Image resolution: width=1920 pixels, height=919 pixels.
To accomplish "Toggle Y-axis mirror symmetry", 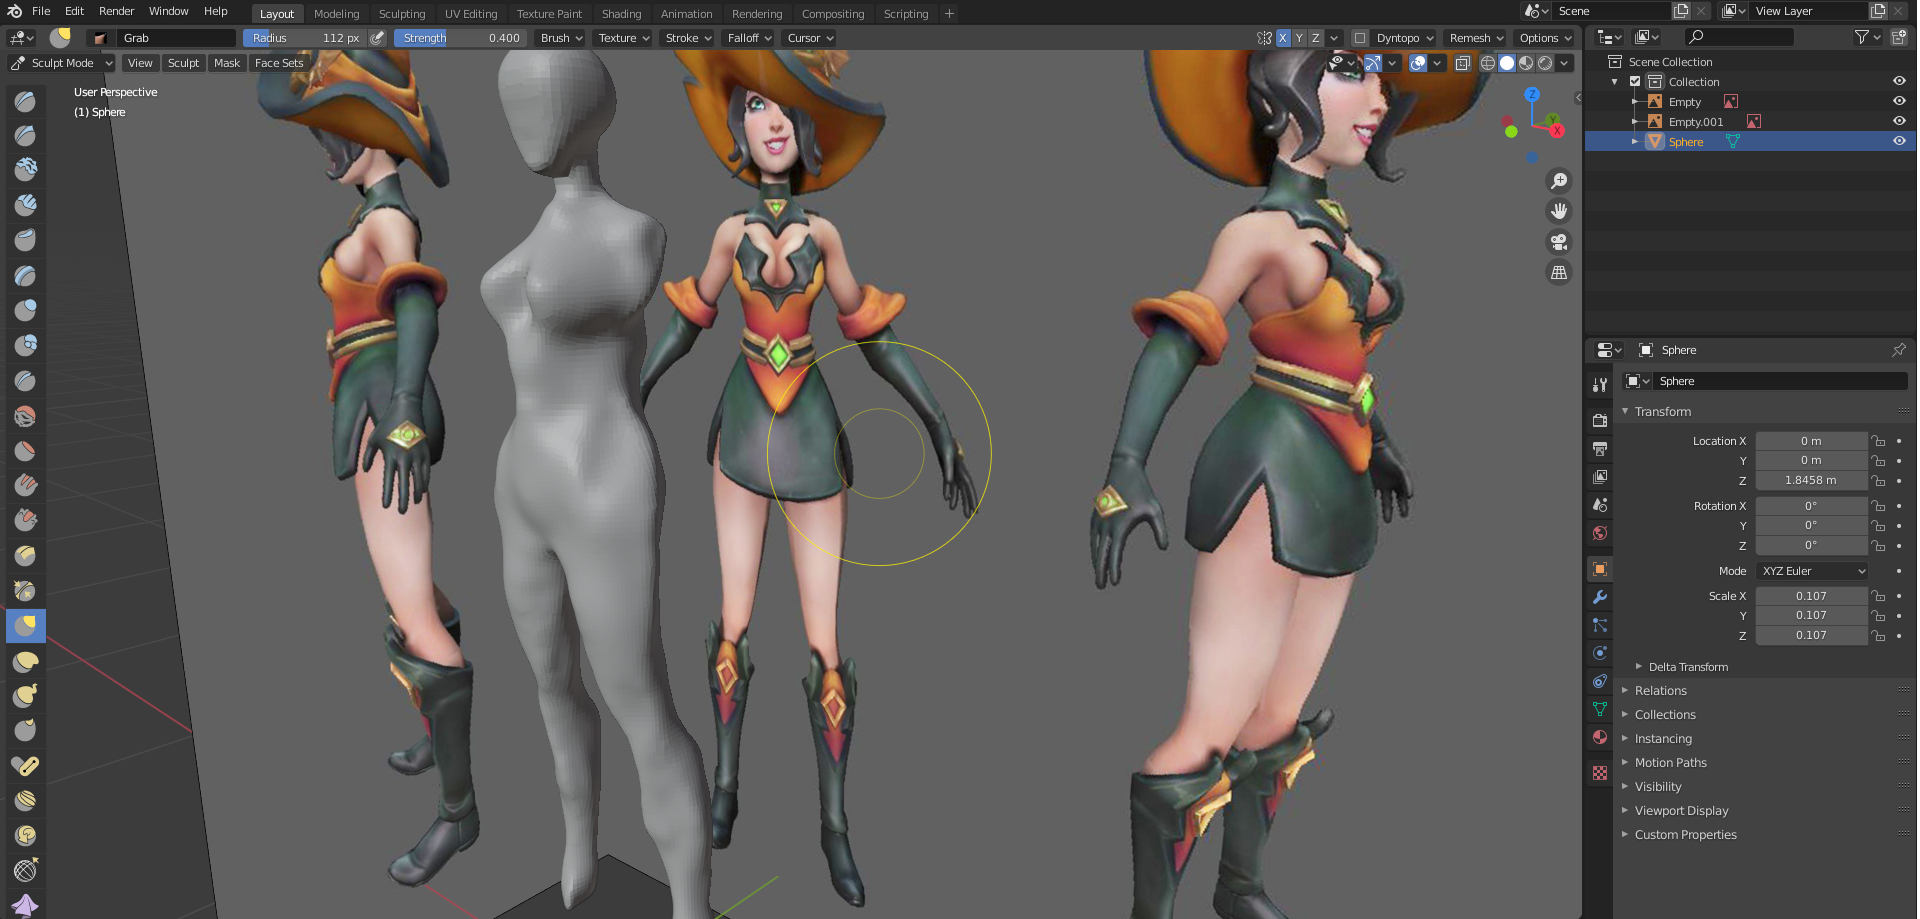I will pos(1299,38).
